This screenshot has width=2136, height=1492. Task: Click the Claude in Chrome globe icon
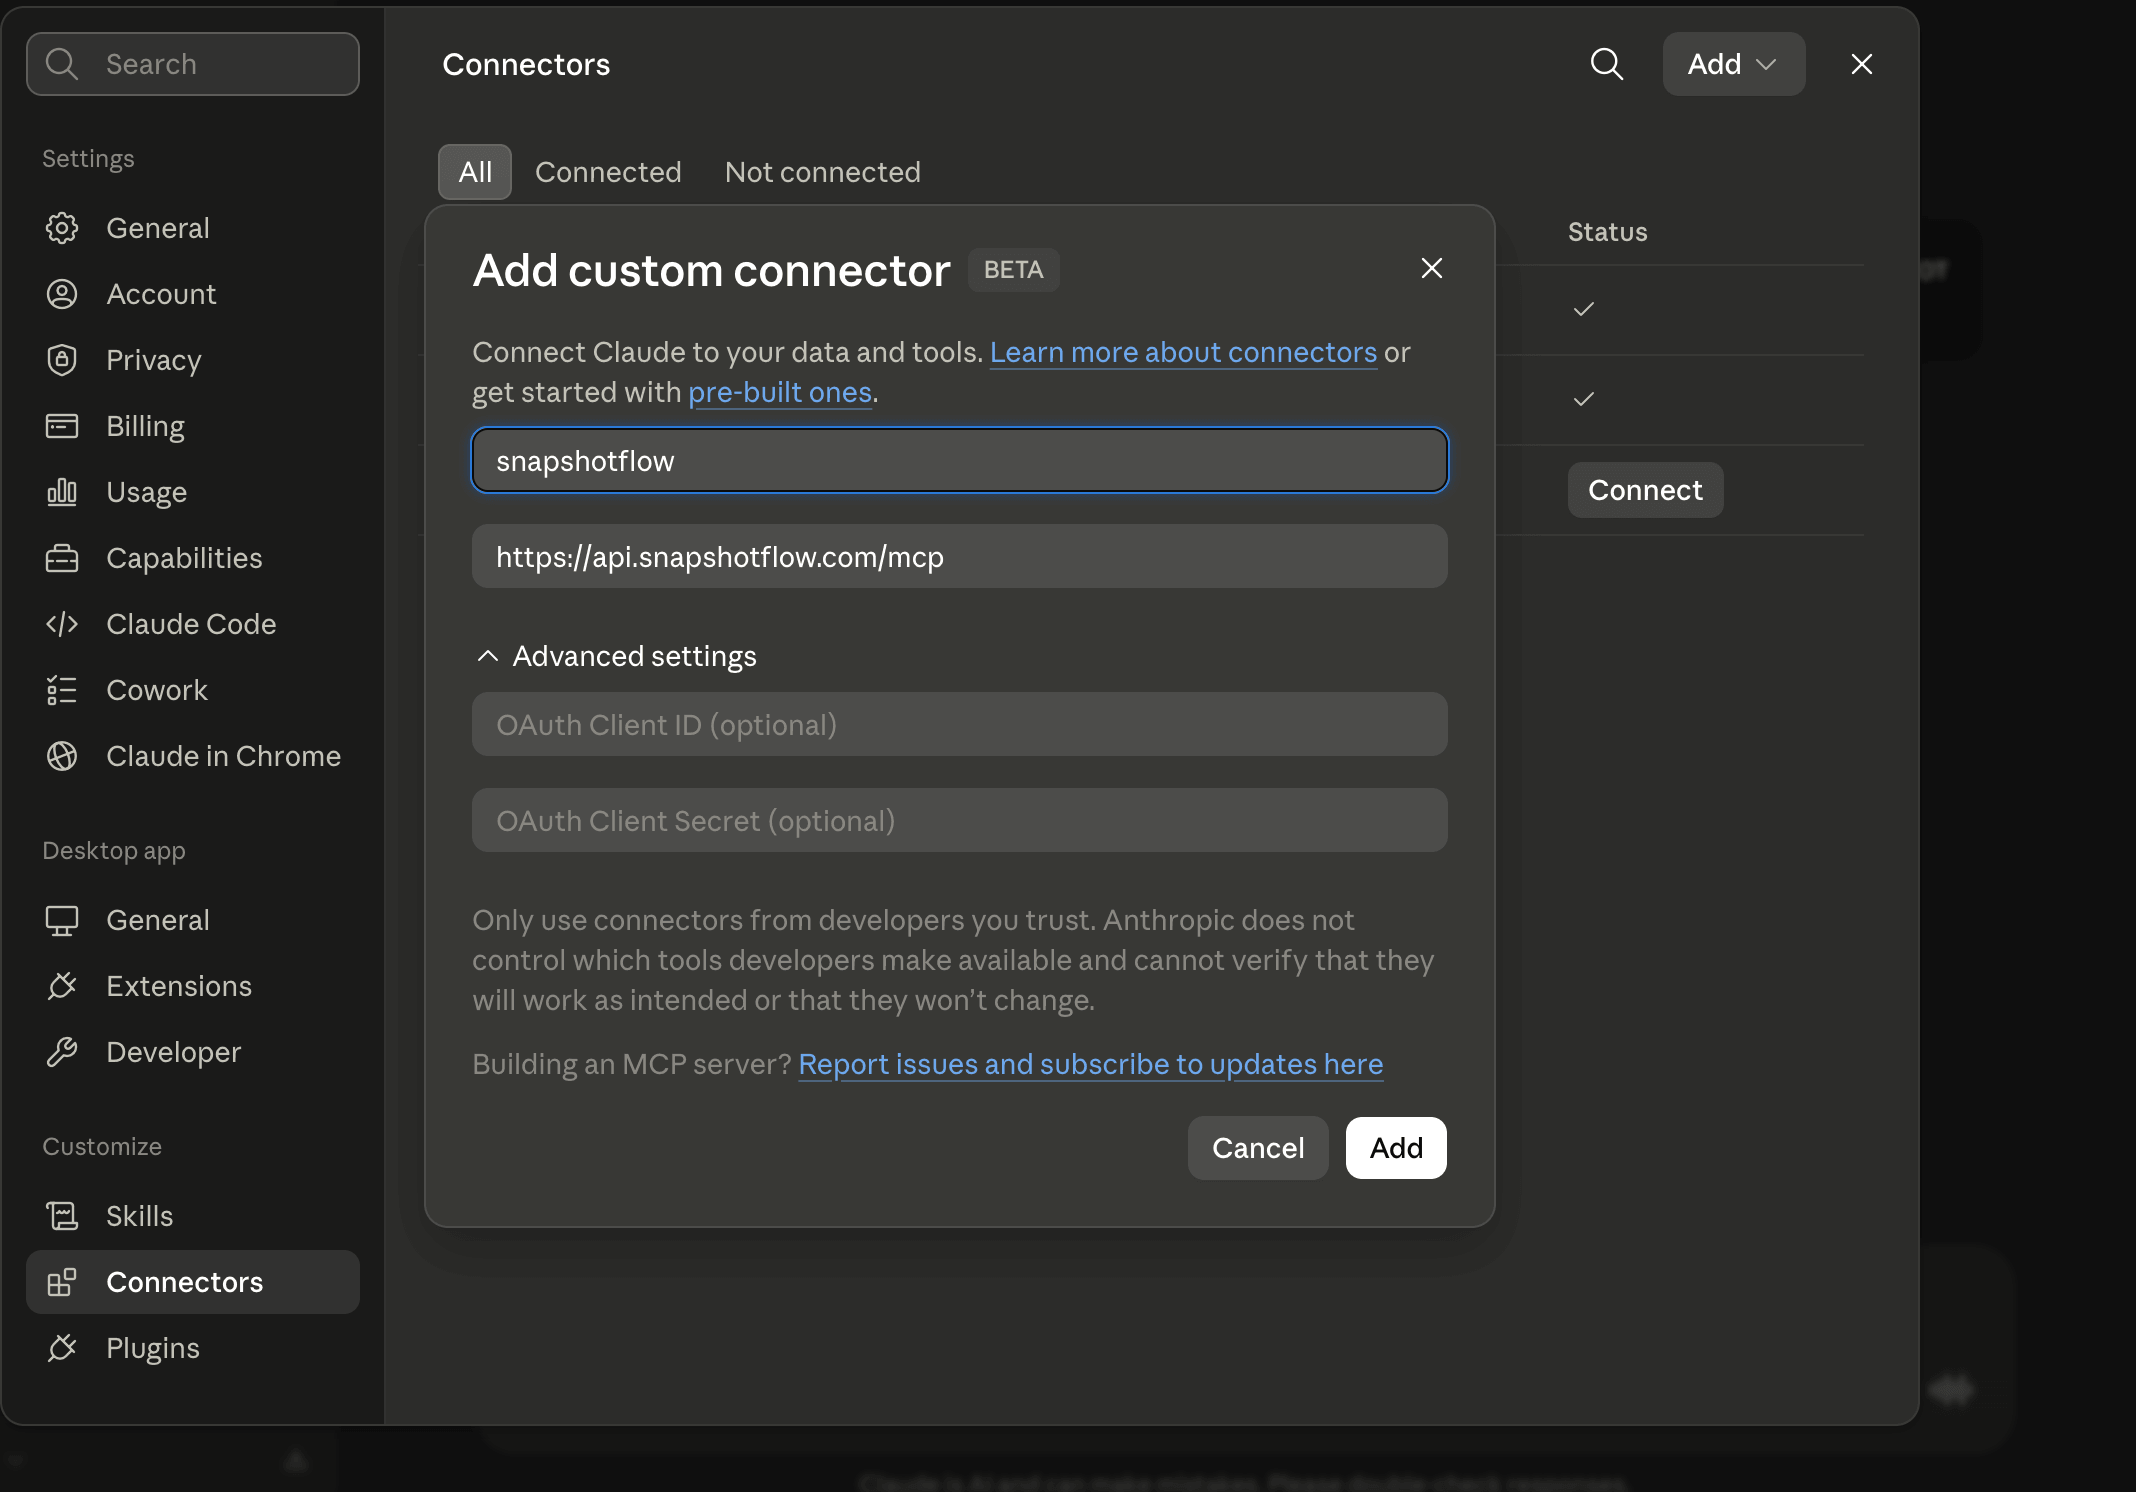pos(62,756)
